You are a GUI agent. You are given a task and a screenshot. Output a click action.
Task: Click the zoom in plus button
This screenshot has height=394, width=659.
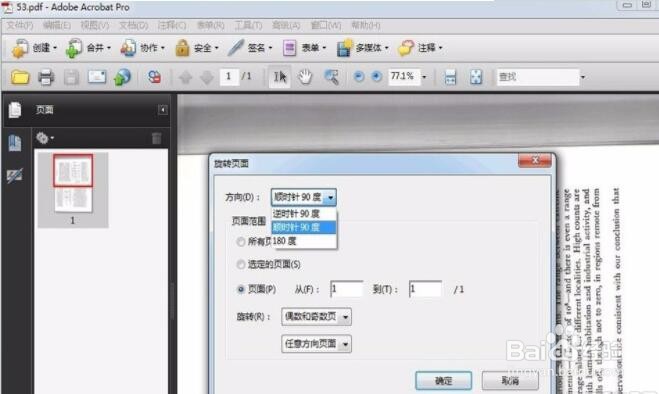pyautogui.click(x=377, y=77)
